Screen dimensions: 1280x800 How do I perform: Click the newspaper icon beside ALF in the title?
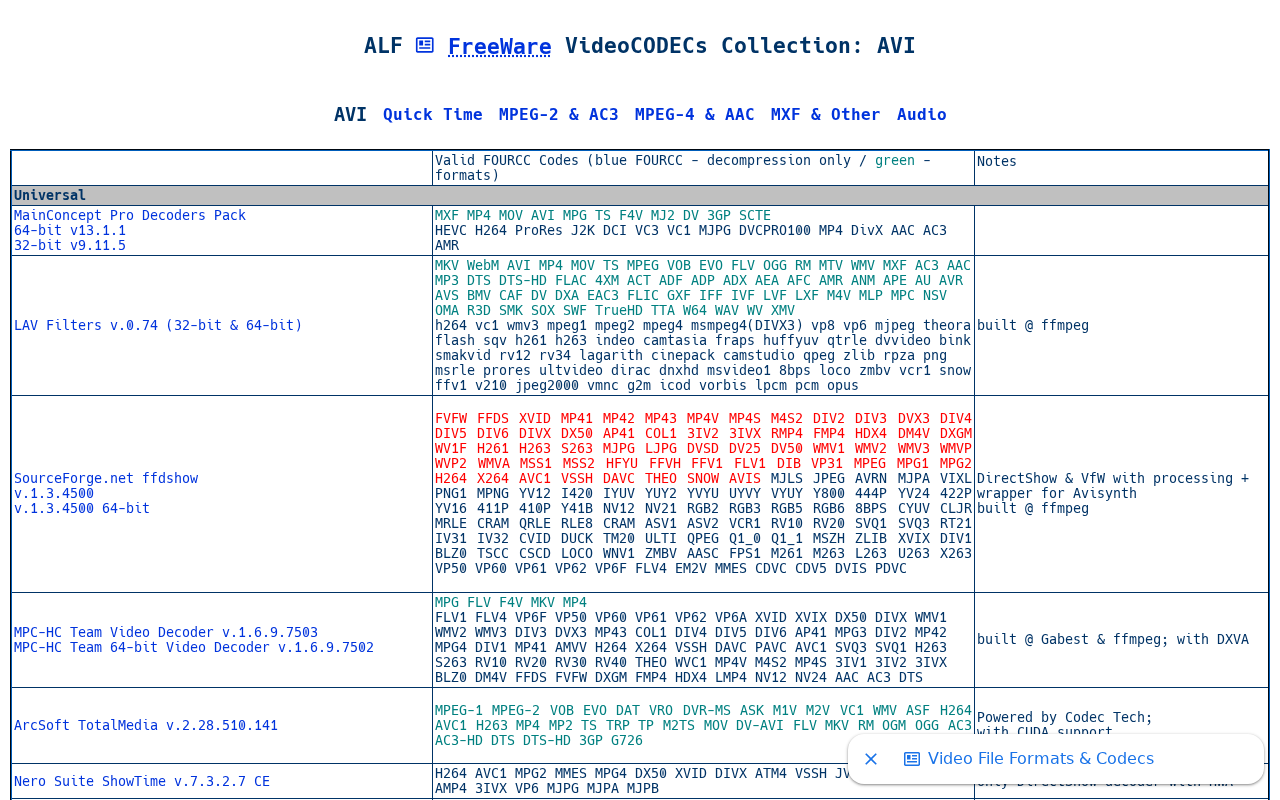[x=425, y=45]
